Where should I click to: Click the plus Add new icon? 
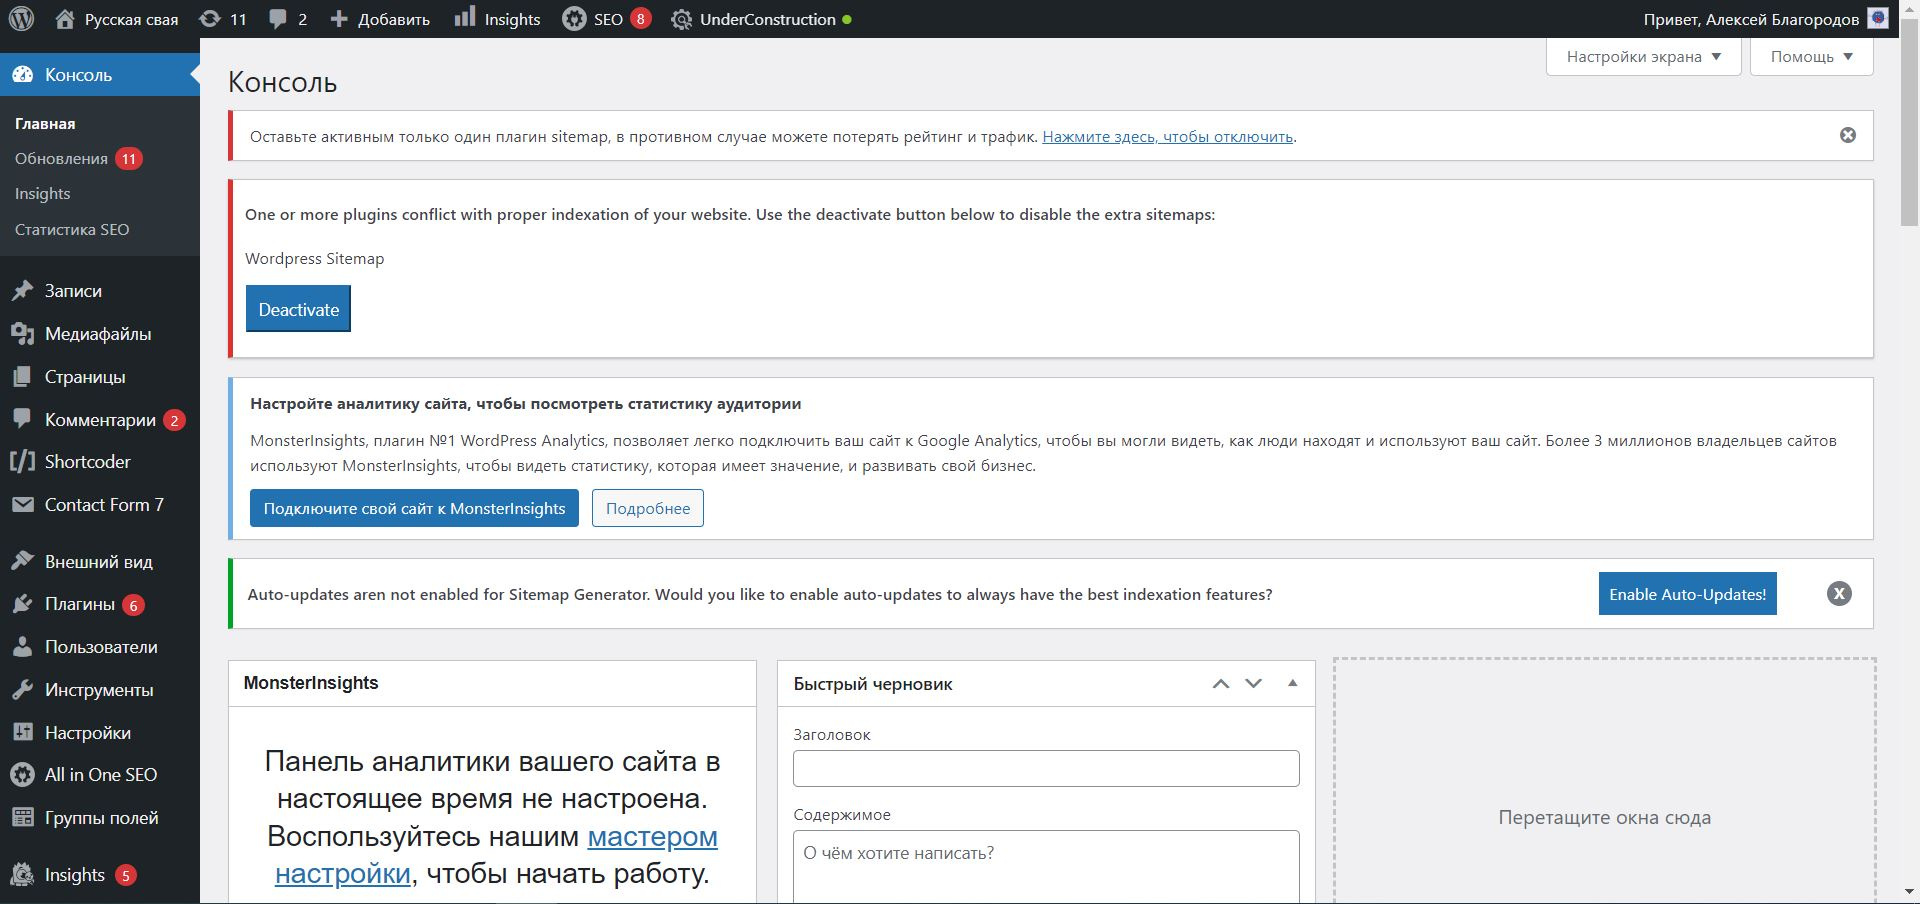pyautogui.click(x=339, y=19)
